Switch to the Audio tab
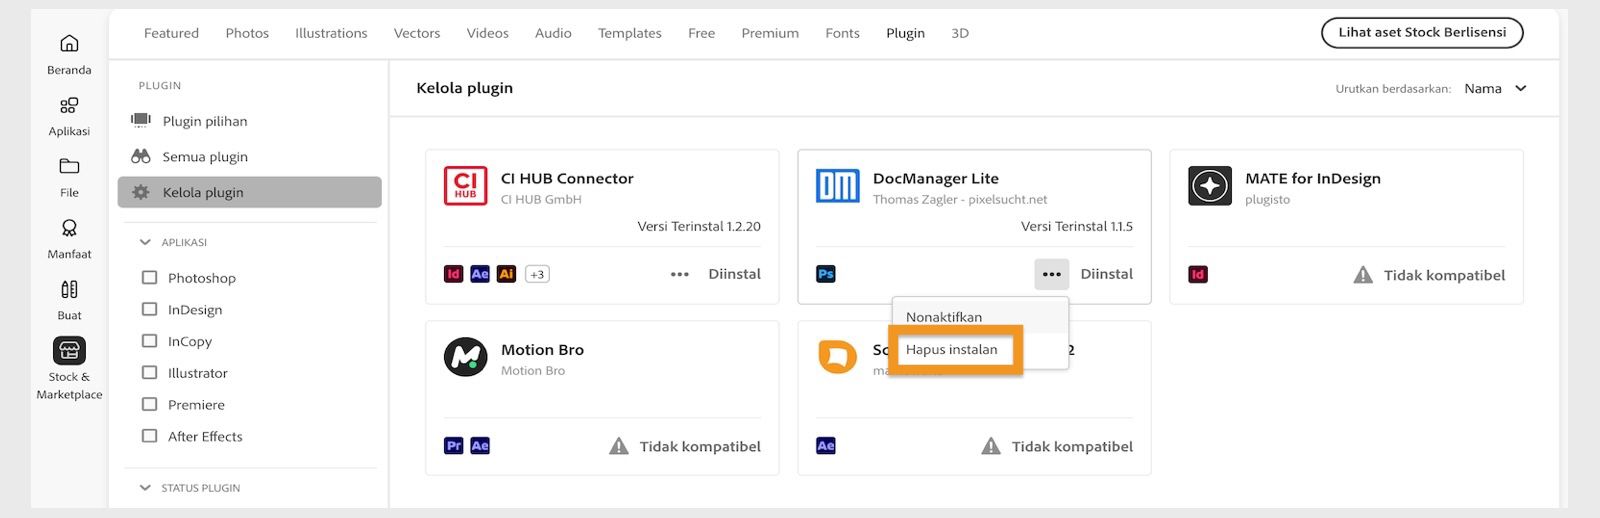 point(553,33)
